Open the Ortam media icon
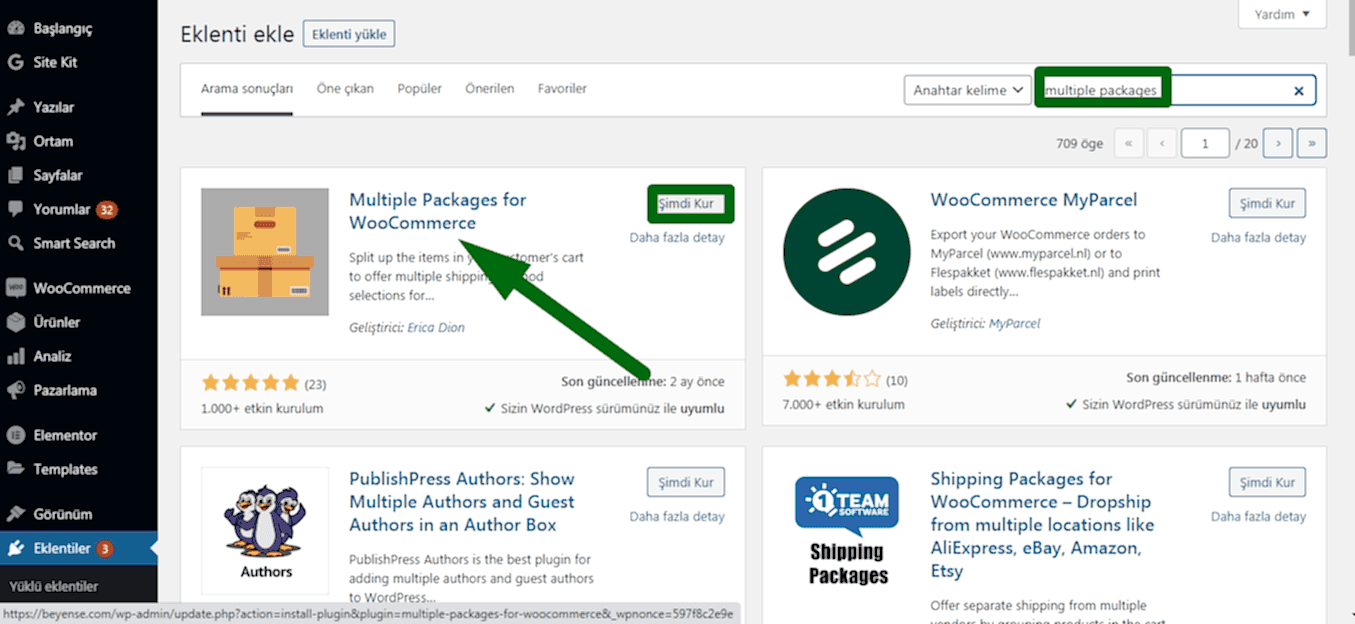The height and width of the screenshot is (624, 1355). 16,141
